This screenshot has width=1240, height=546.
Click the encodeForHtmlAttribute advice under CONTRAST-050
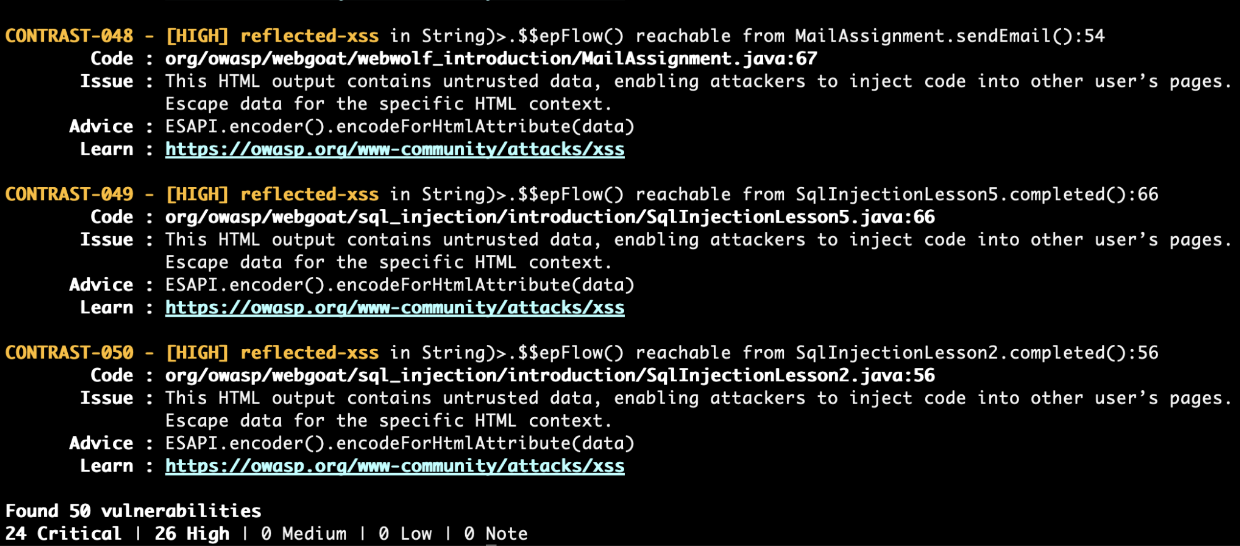[x=399, y=443]
